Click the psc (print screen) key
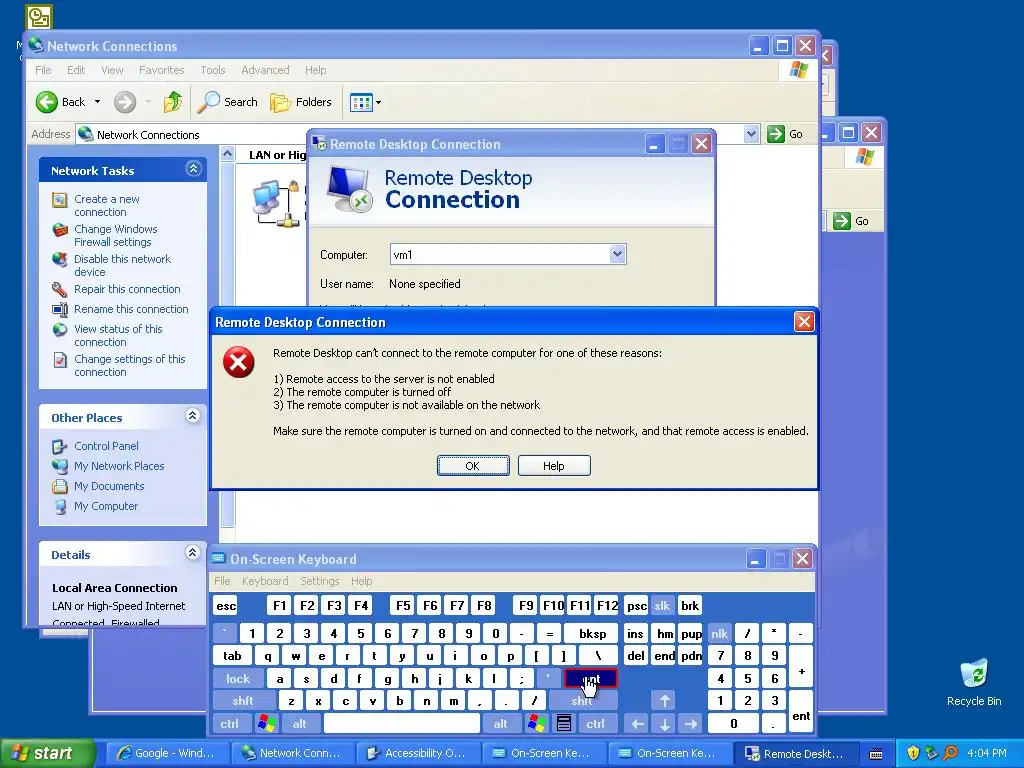Screen dimensions: 1024x768 pyautogui.click(x=637, y=606)
